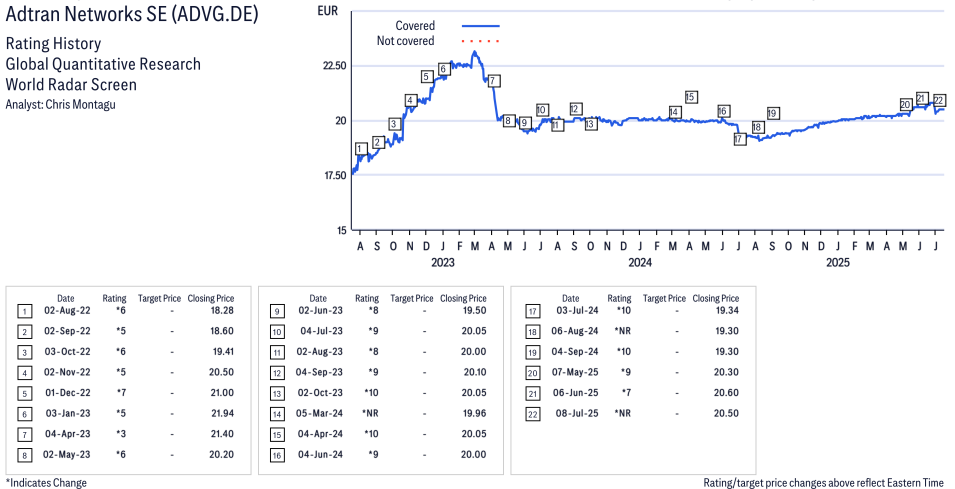Screen dimensions: 955x489
Task: Click chart marker 6 near the peak
Action: [x=444, y=69]
